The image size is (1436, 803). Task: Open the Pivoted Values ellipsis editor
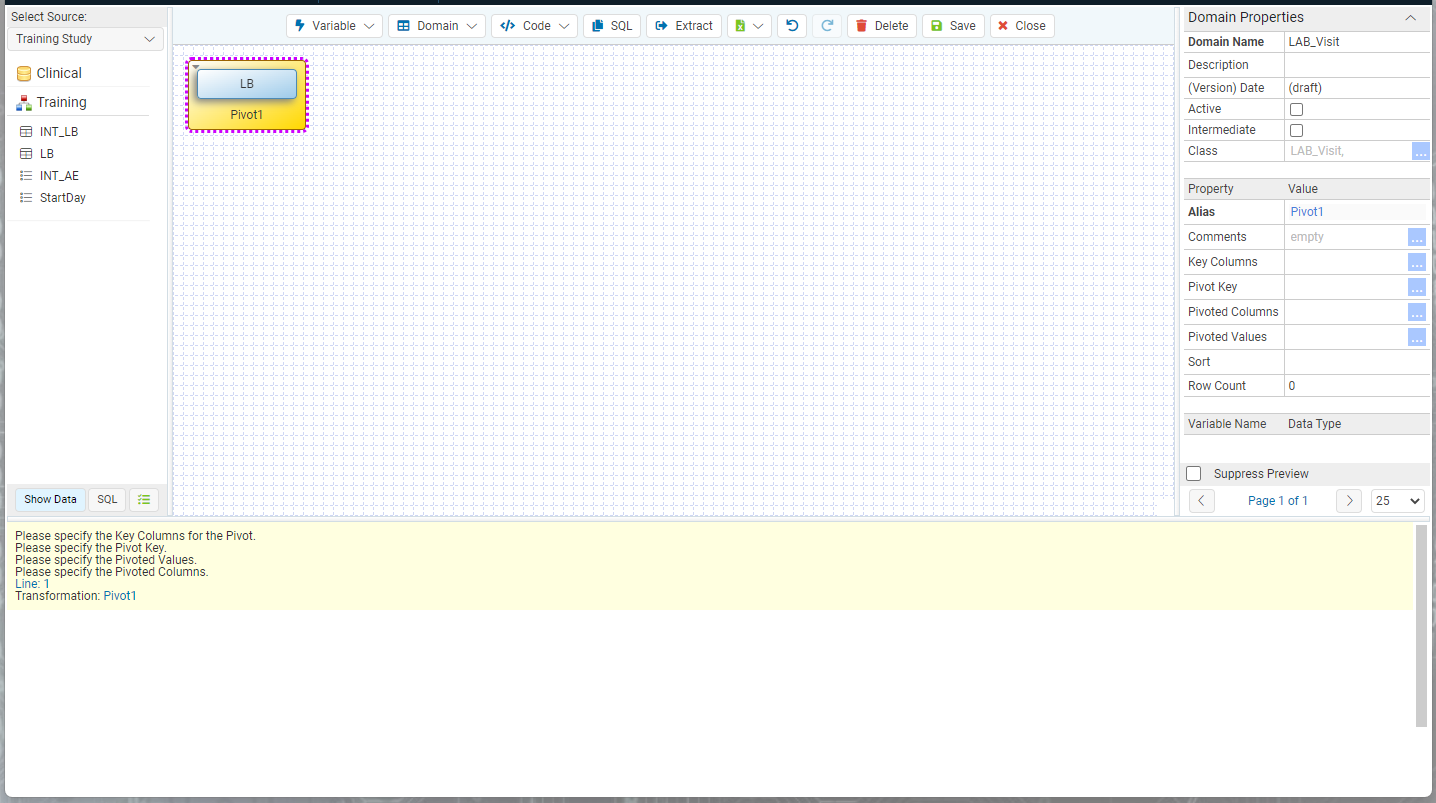pyautogui.click(x=1417, y=337)
